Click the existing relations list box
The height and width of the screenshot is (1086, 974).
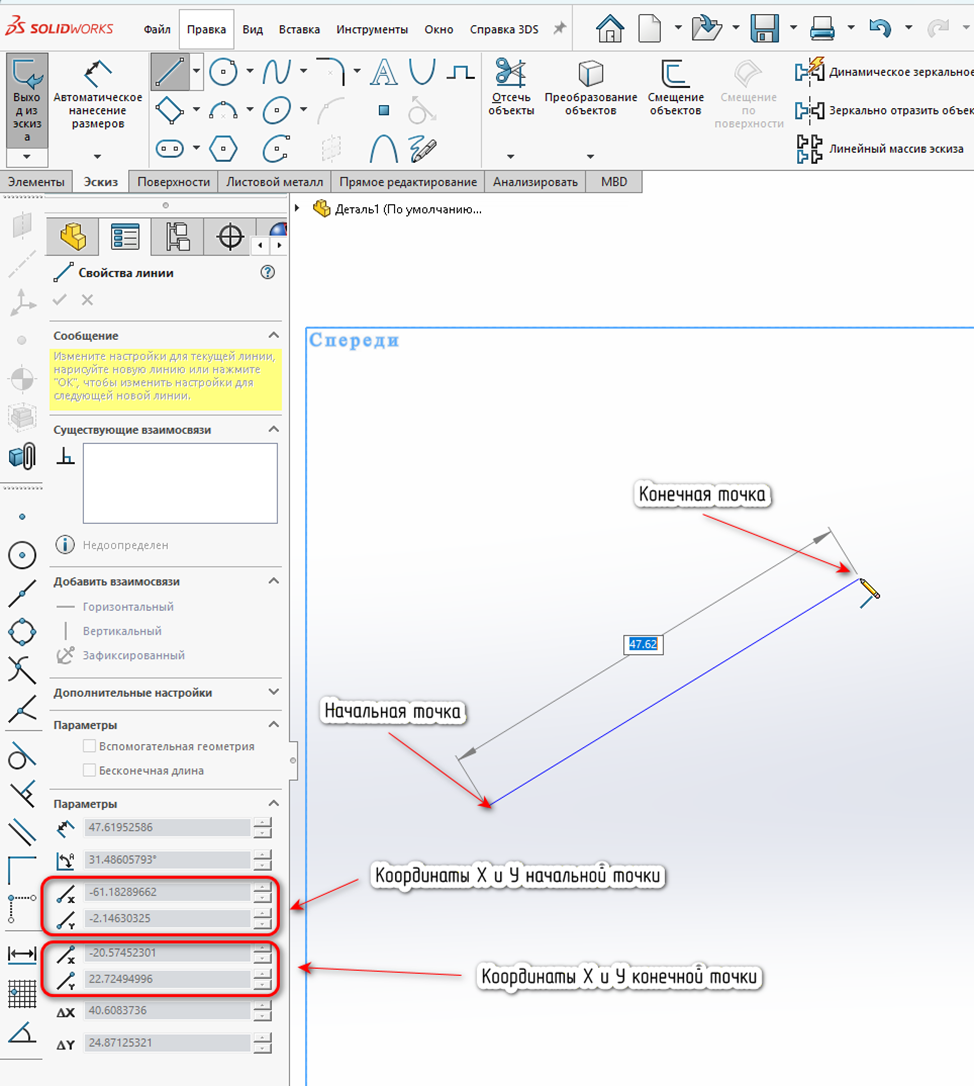click(180, 483)
